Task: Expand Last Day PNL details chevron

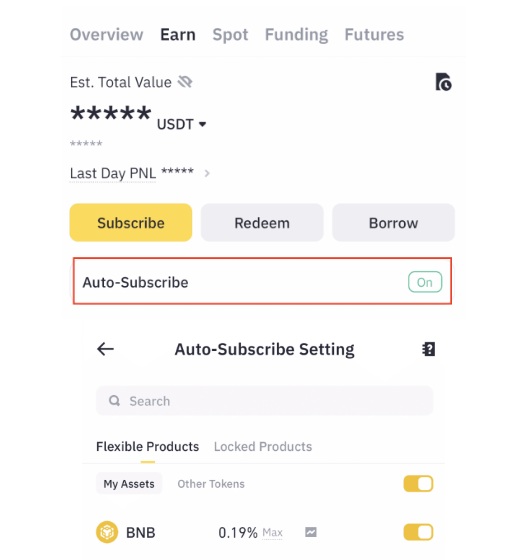Action: (207, 174)
